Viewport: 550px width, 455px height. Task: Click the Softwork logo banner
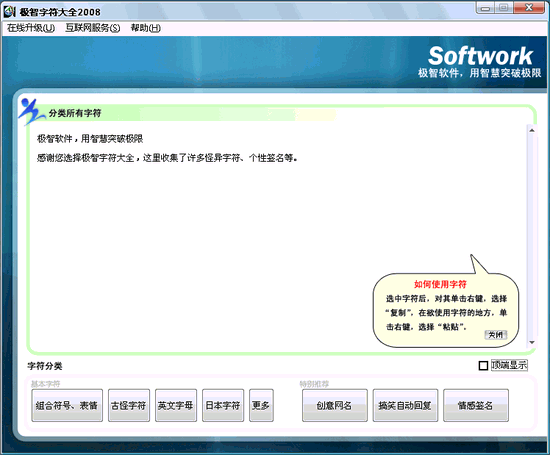pos(480,56)
